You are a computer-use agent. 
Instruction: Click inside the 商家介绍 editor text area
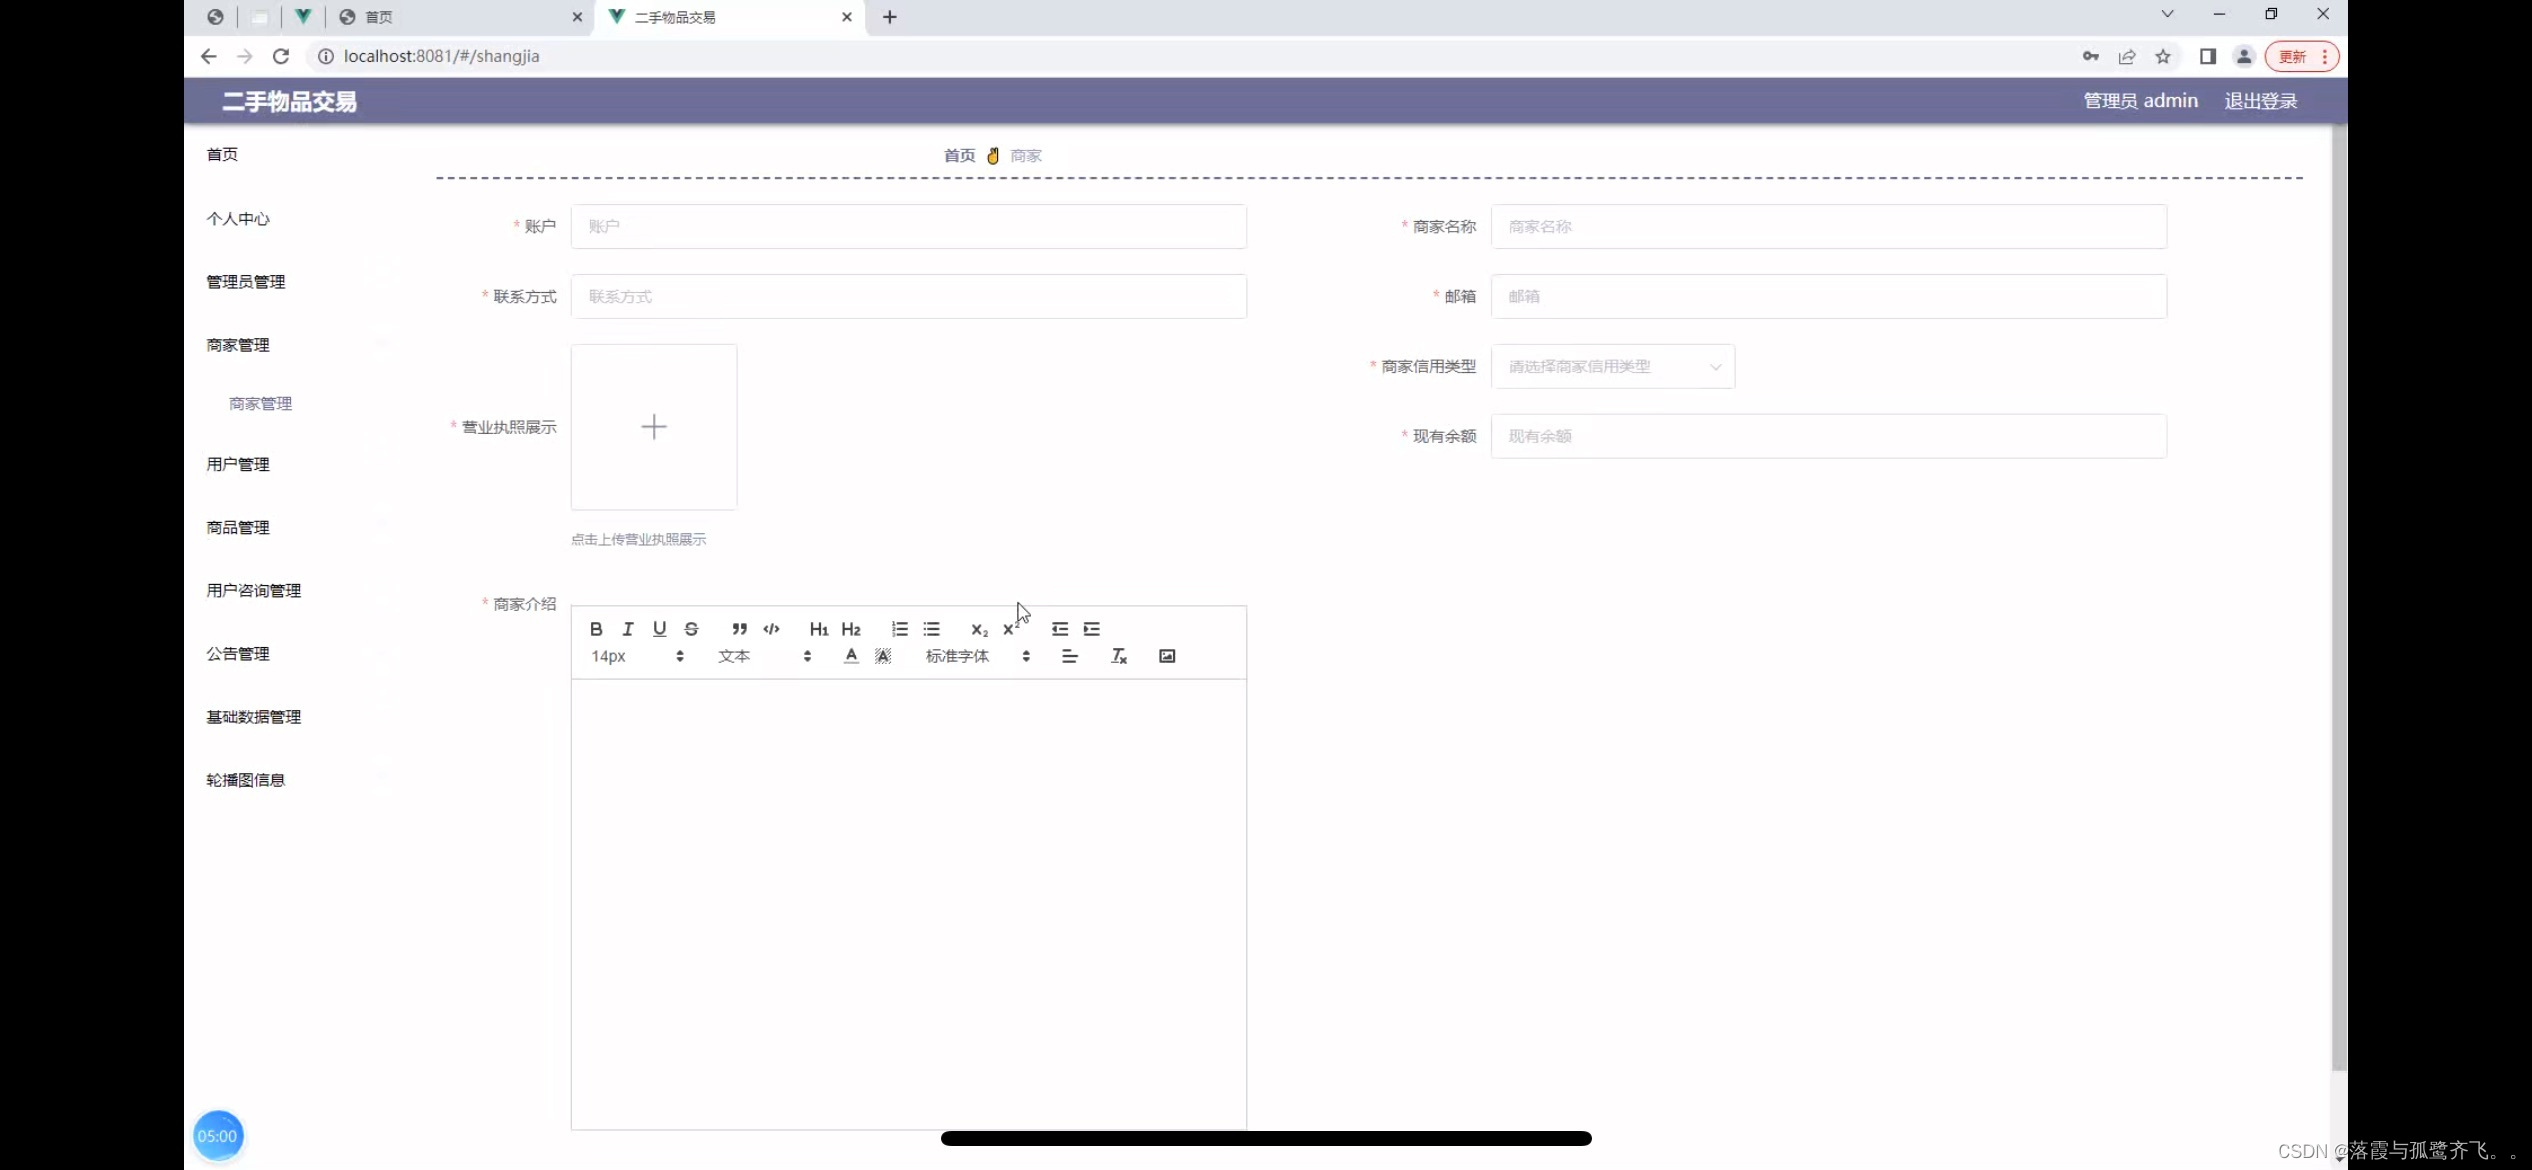pos(909,904)
